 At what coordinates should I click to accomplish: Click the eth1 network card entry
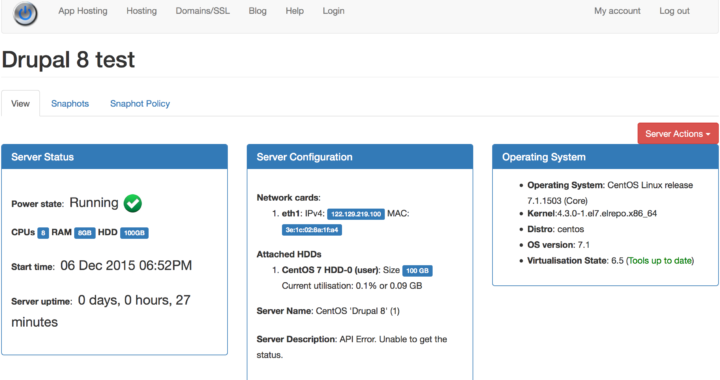click(345, 221)
